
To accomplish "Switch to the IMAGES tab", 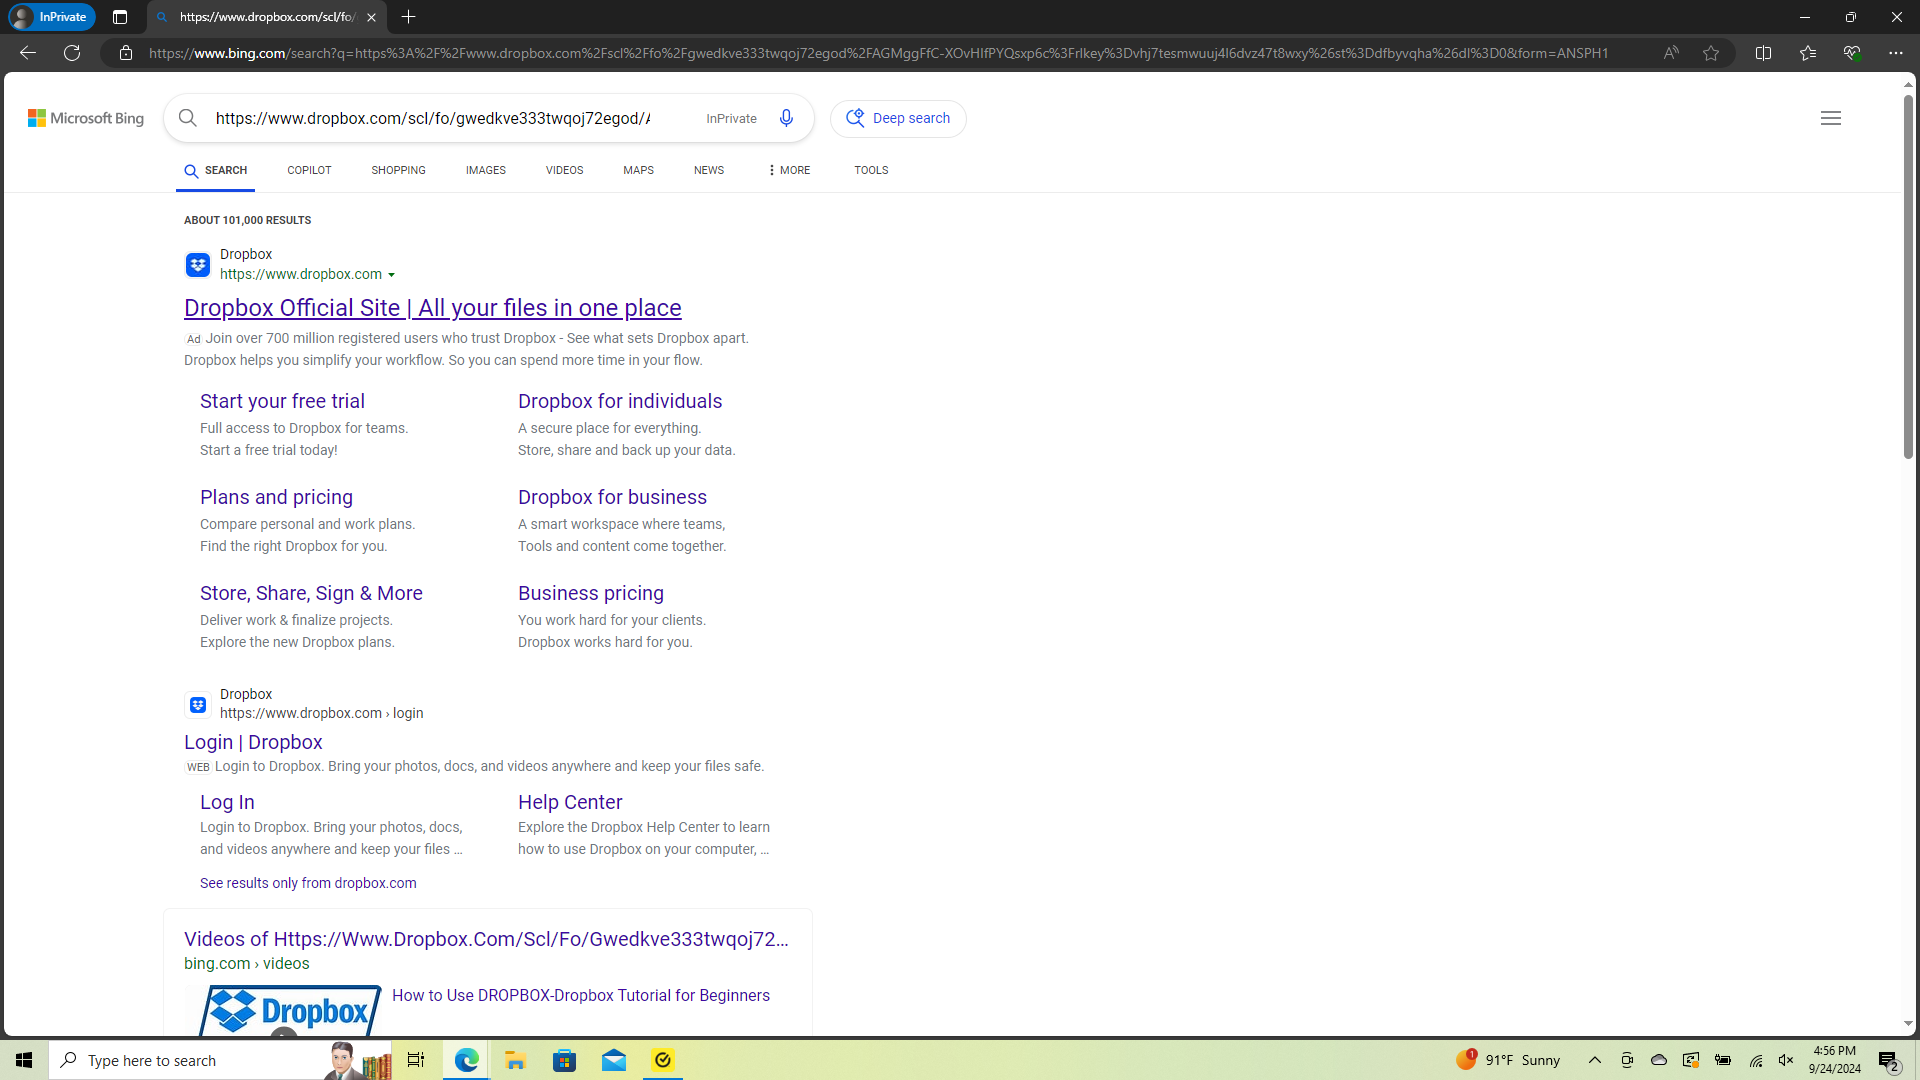I will (x=485, y=170).
